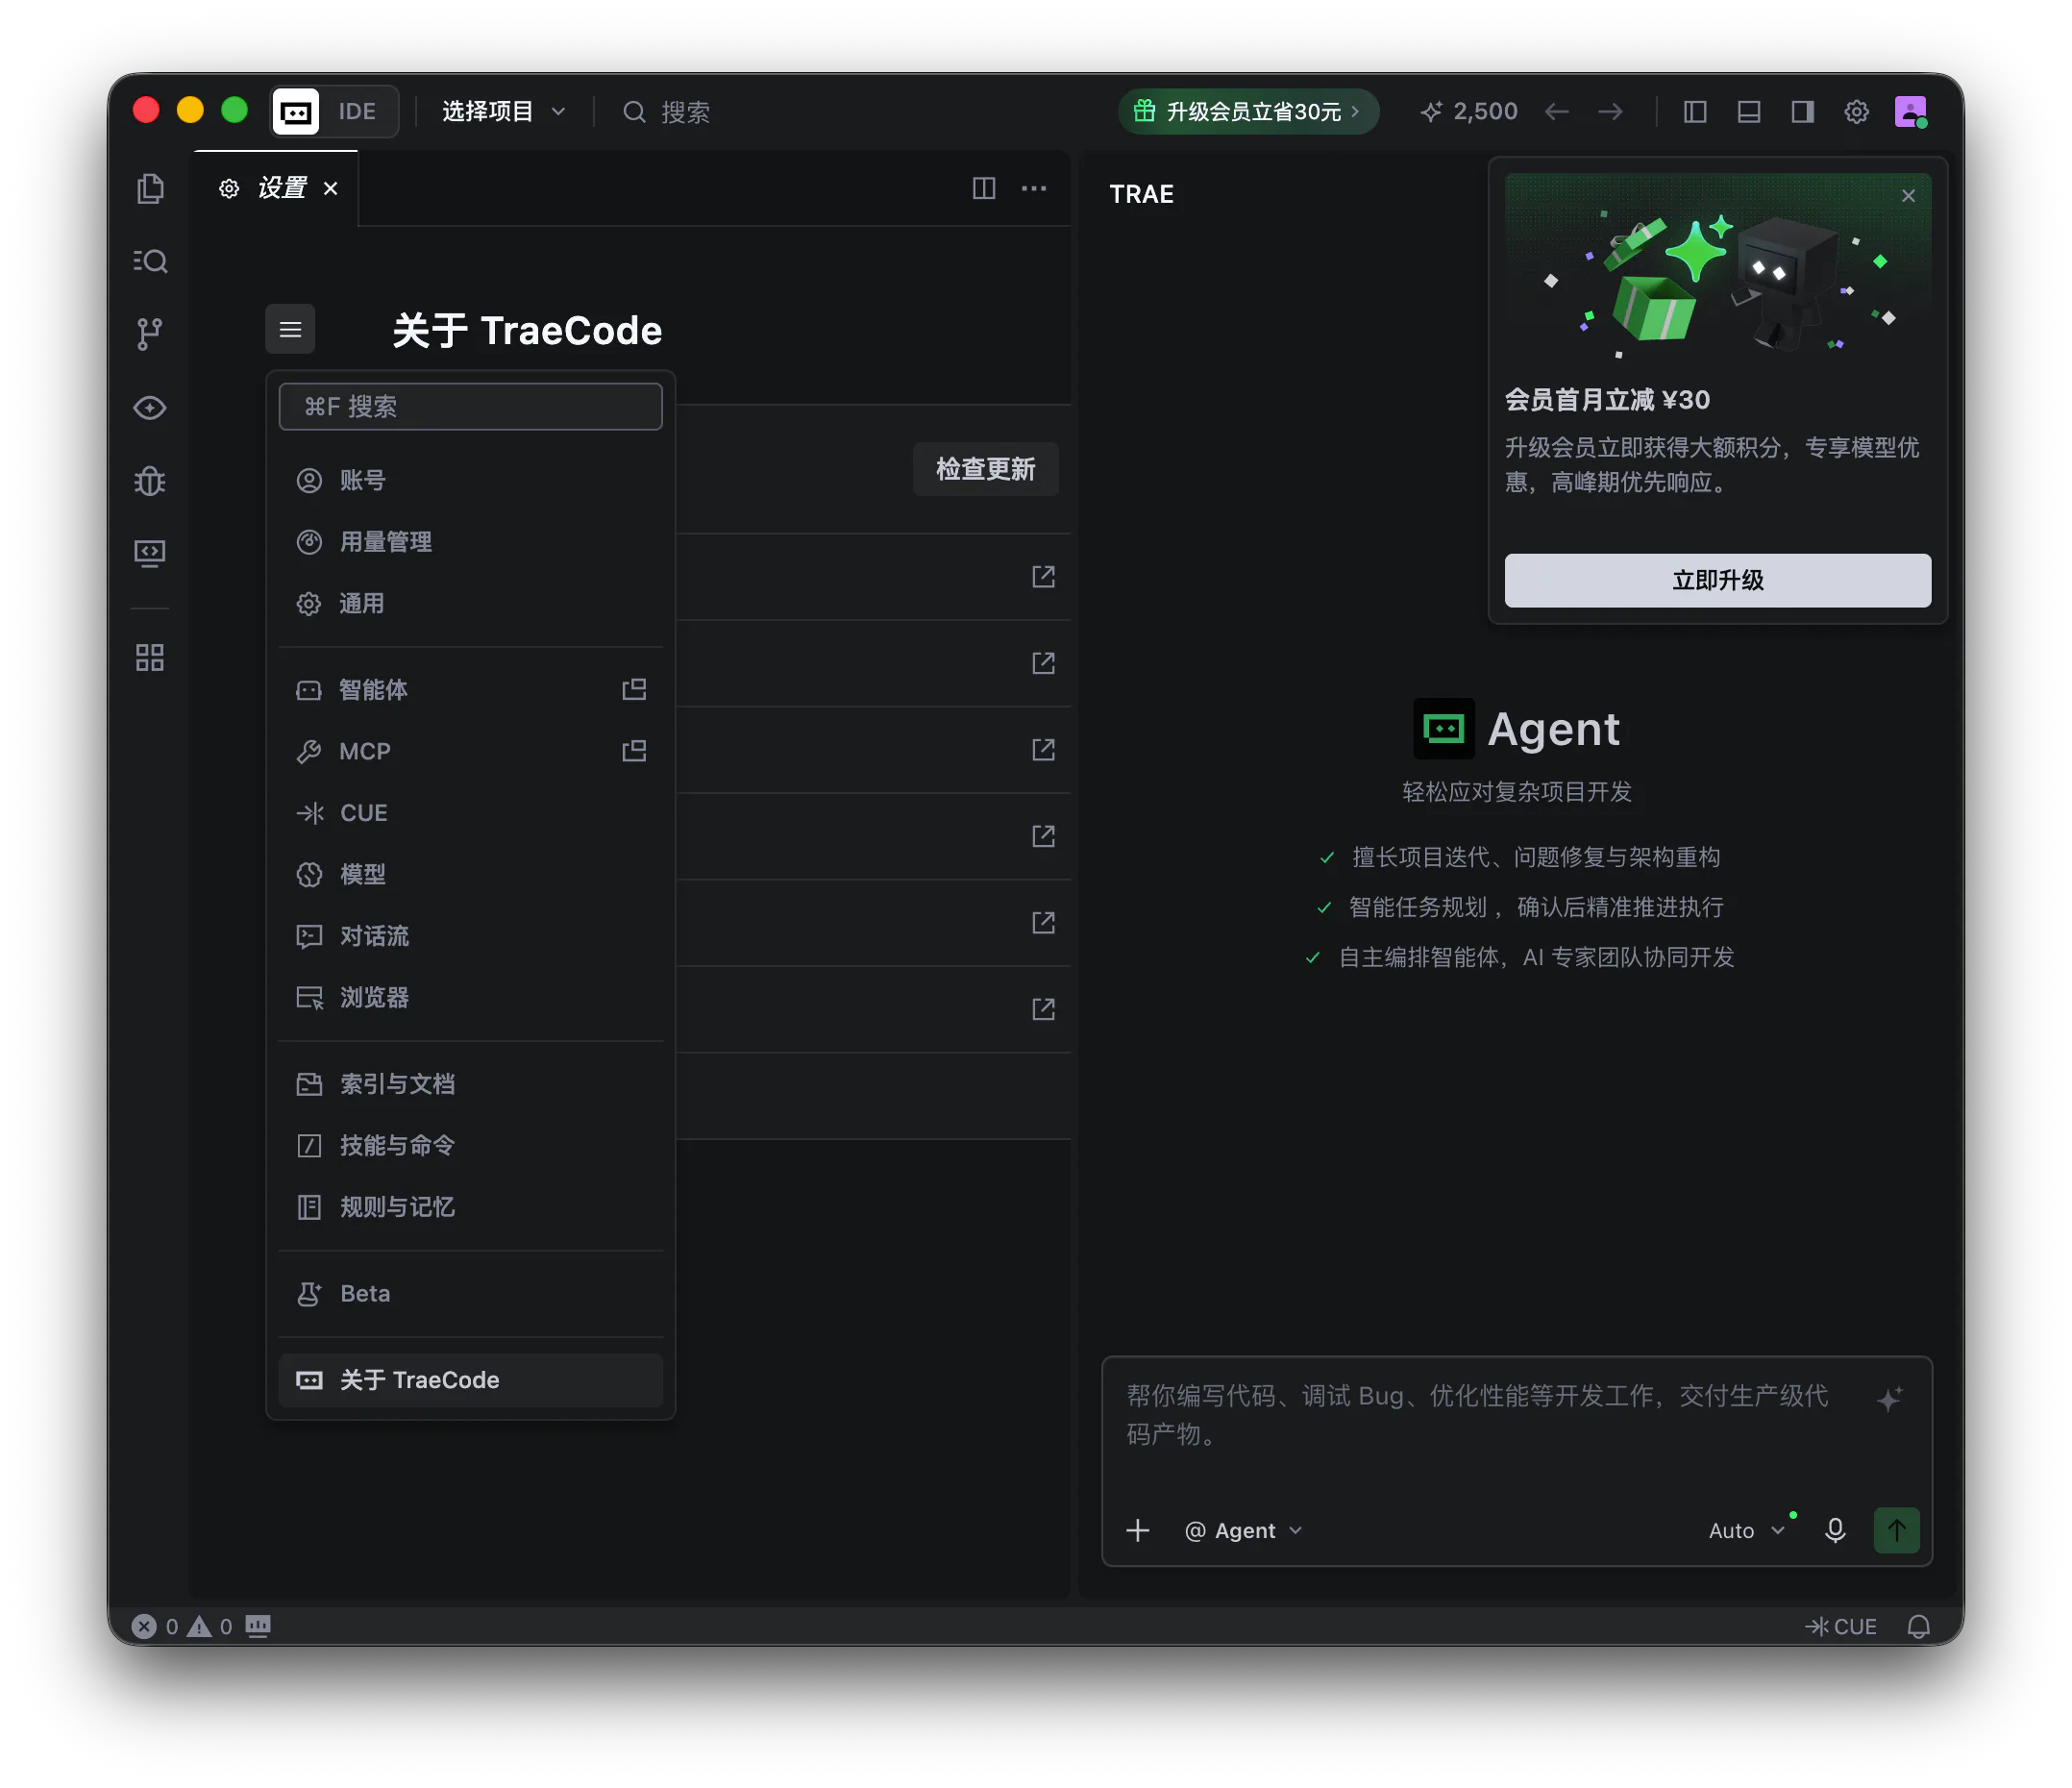Open the preview eye icon in sidebar
2072x1788 pixels.
tap(150, 408)
